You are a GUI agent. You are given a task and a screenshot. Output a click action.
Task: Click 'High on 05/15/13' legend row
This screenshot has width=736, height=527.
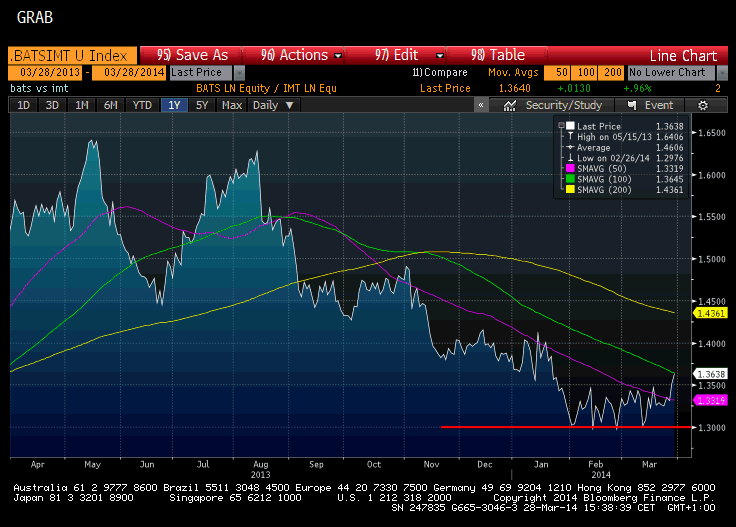tap(625, 137)
